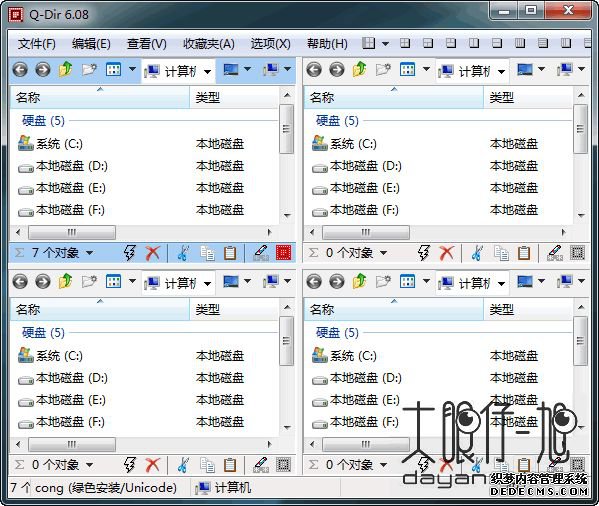This screenshot has width=599, height=506.
Task: Click the cut scissors icon in top-left pane
Action: [183, 253]
